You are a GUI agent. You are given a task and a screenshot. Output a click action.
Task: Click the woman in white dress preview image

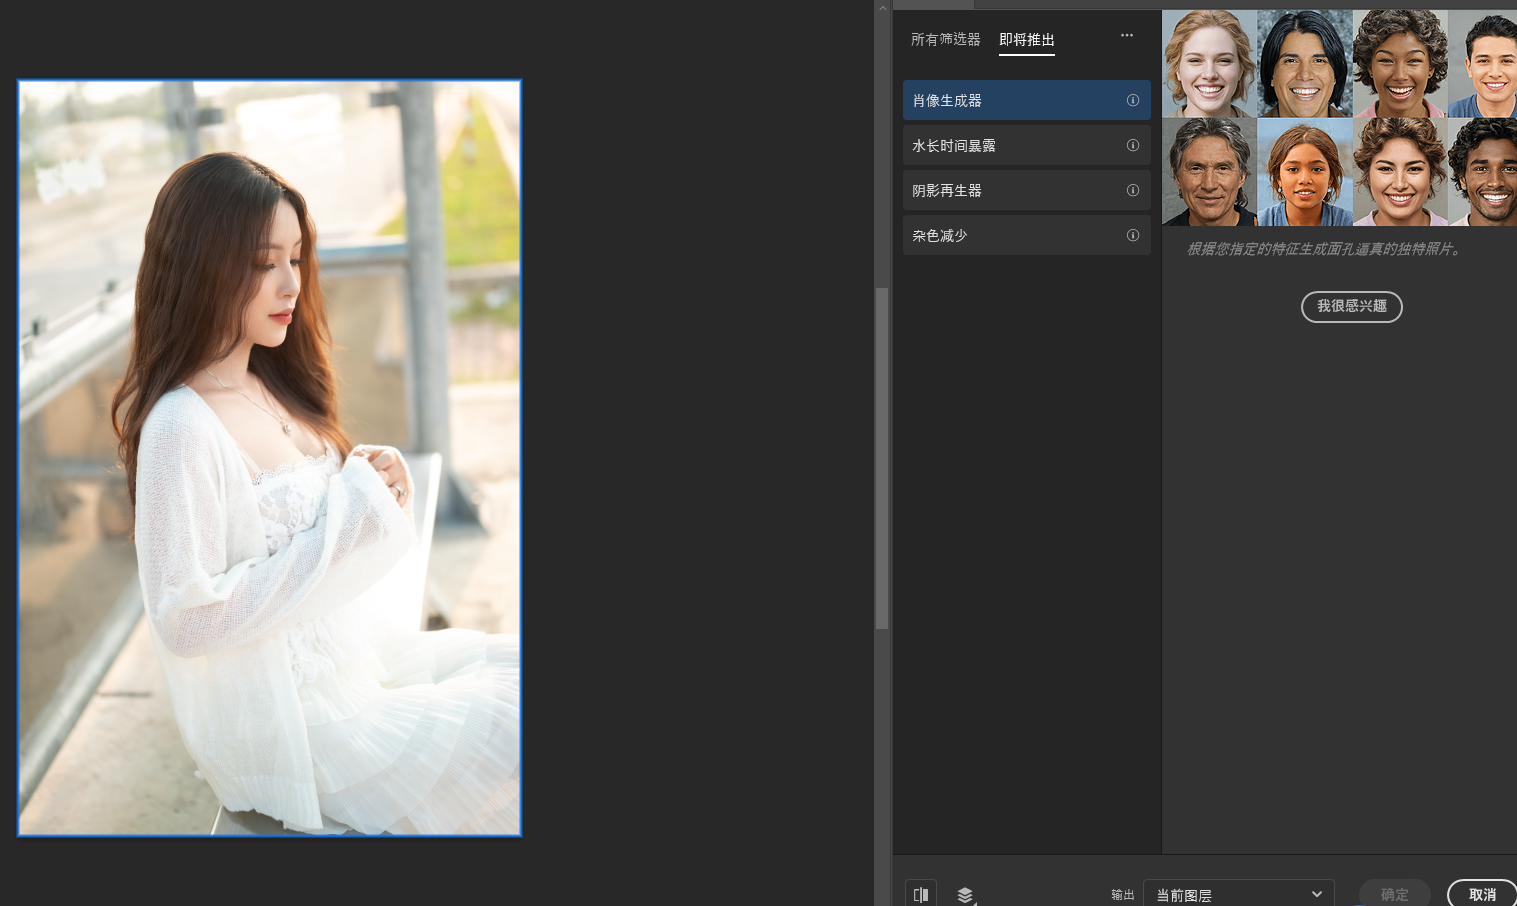[270, 458]
